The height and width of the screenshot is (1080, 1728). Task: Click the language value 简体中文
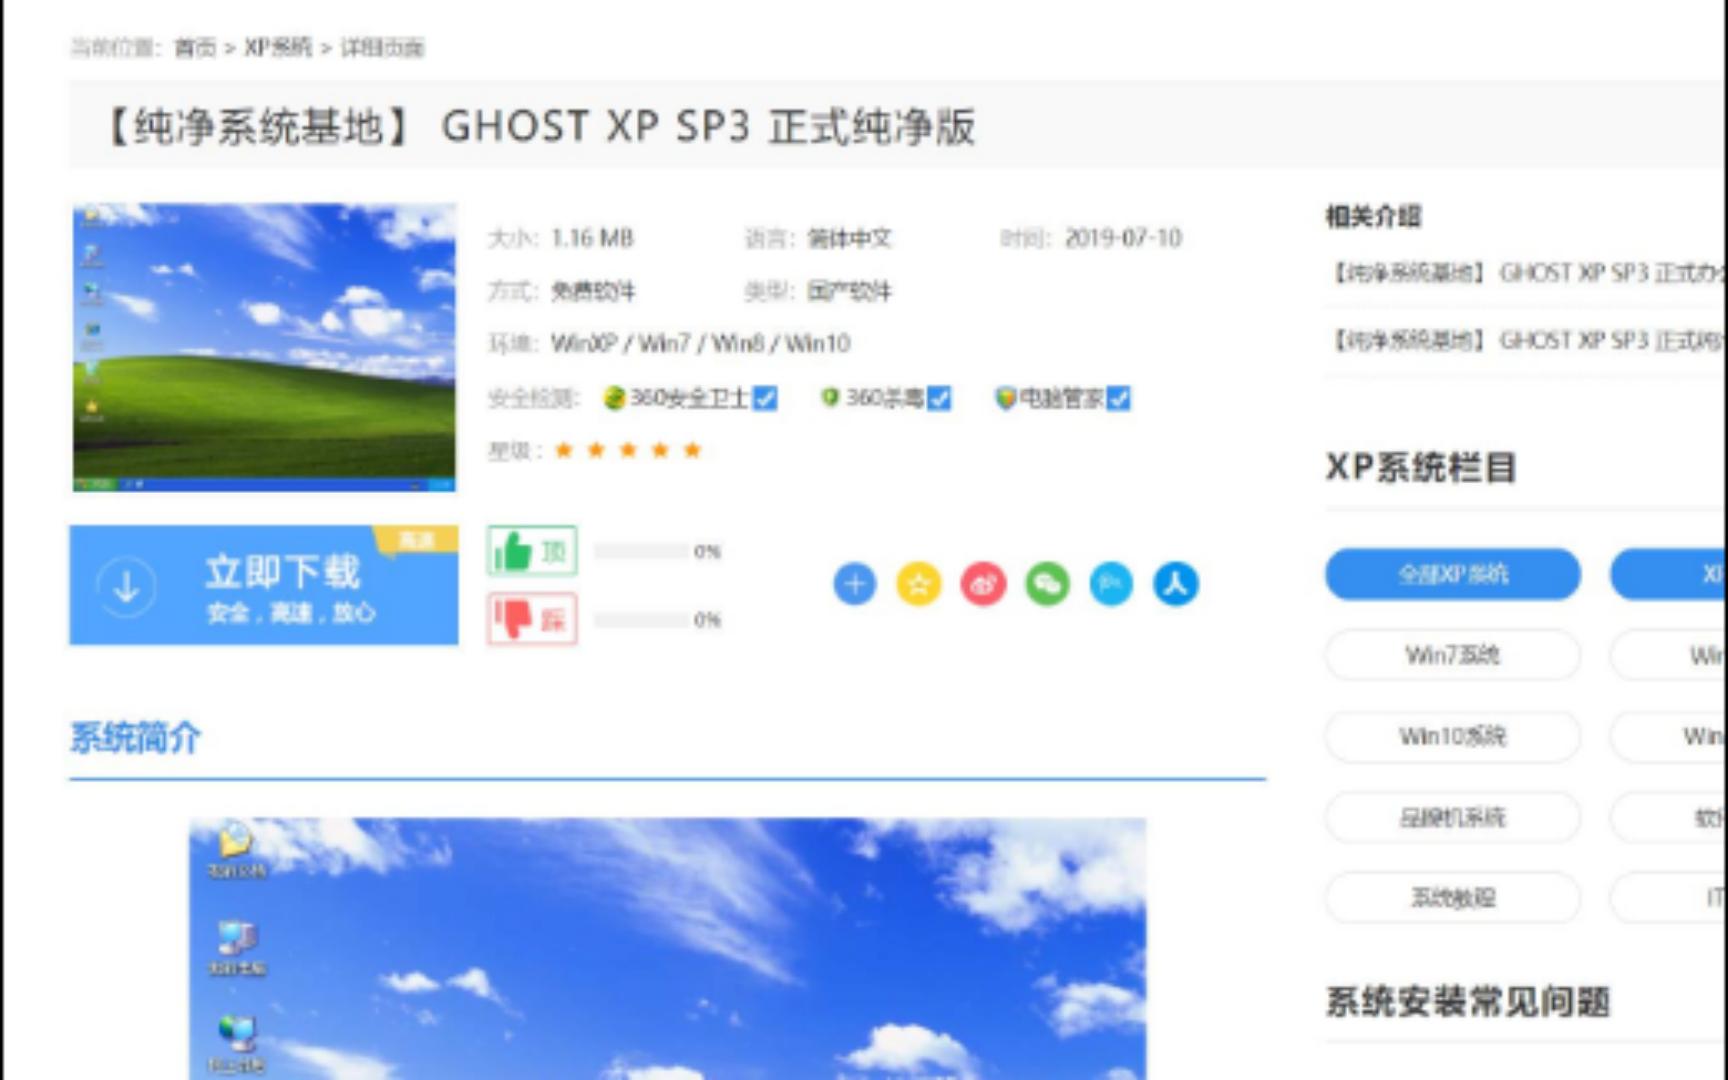pos(849,238)
